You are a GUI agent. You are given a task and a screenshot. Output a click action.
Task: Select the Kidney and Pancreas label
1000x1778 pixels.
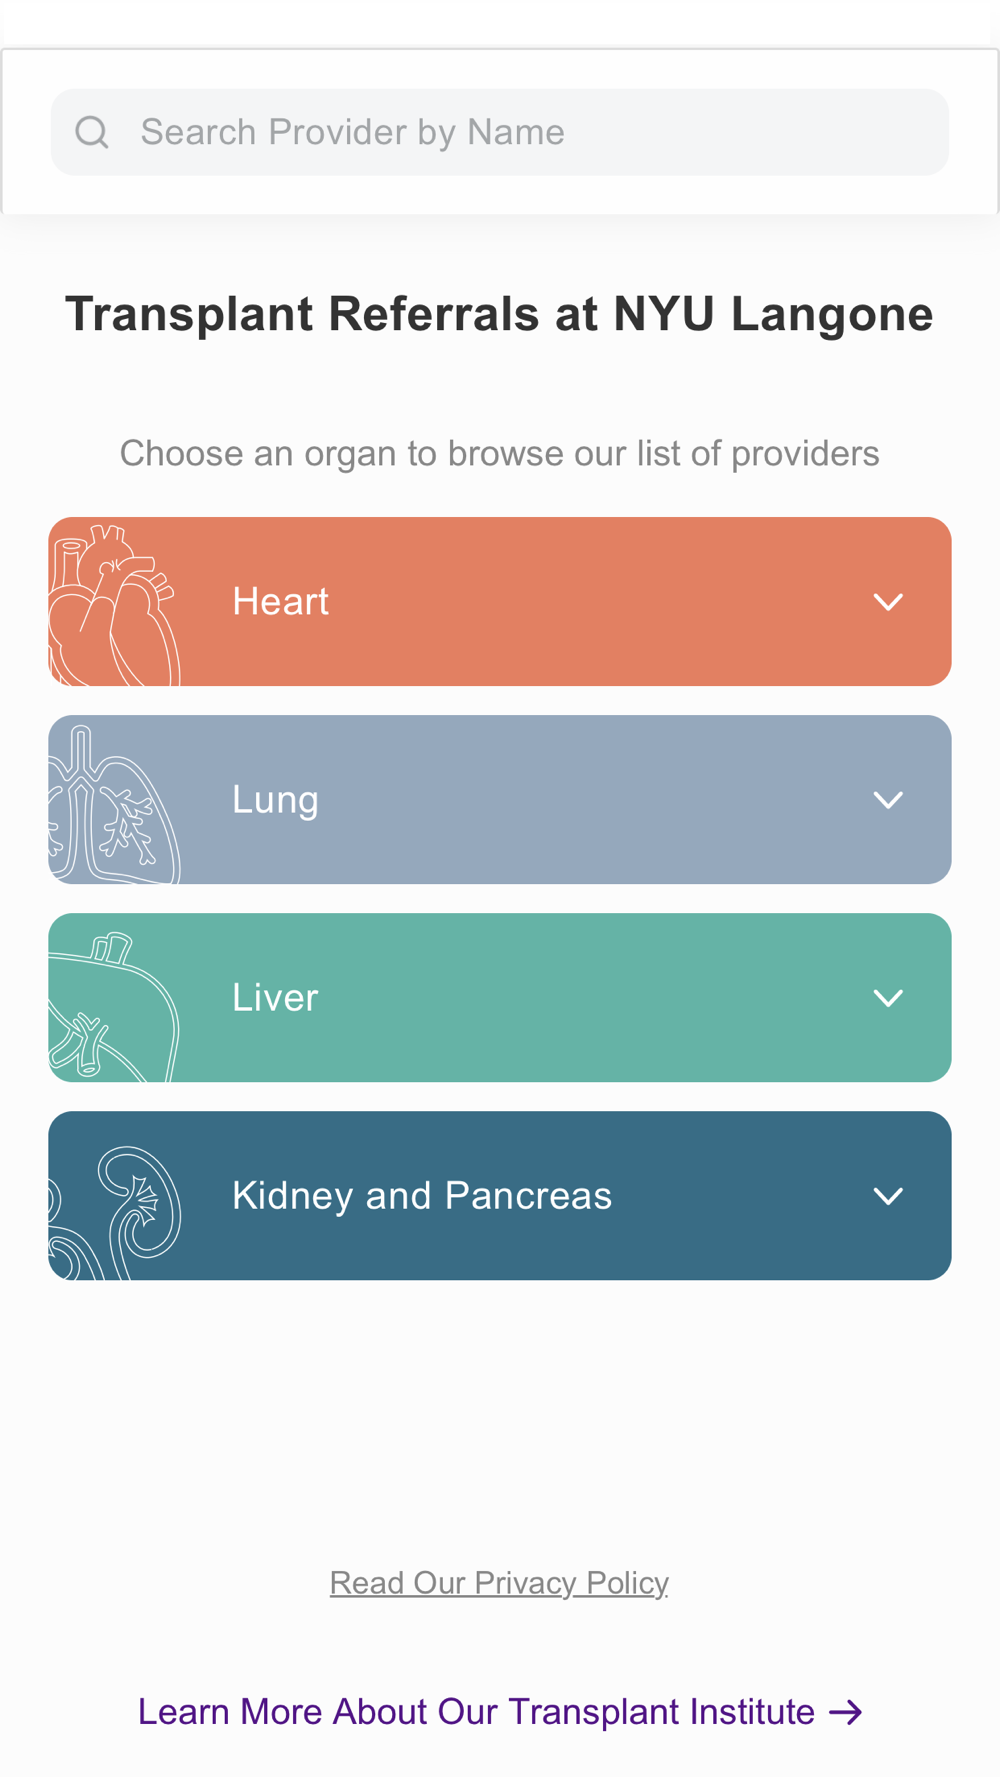pyautogui.click(x=421, y=1196)
